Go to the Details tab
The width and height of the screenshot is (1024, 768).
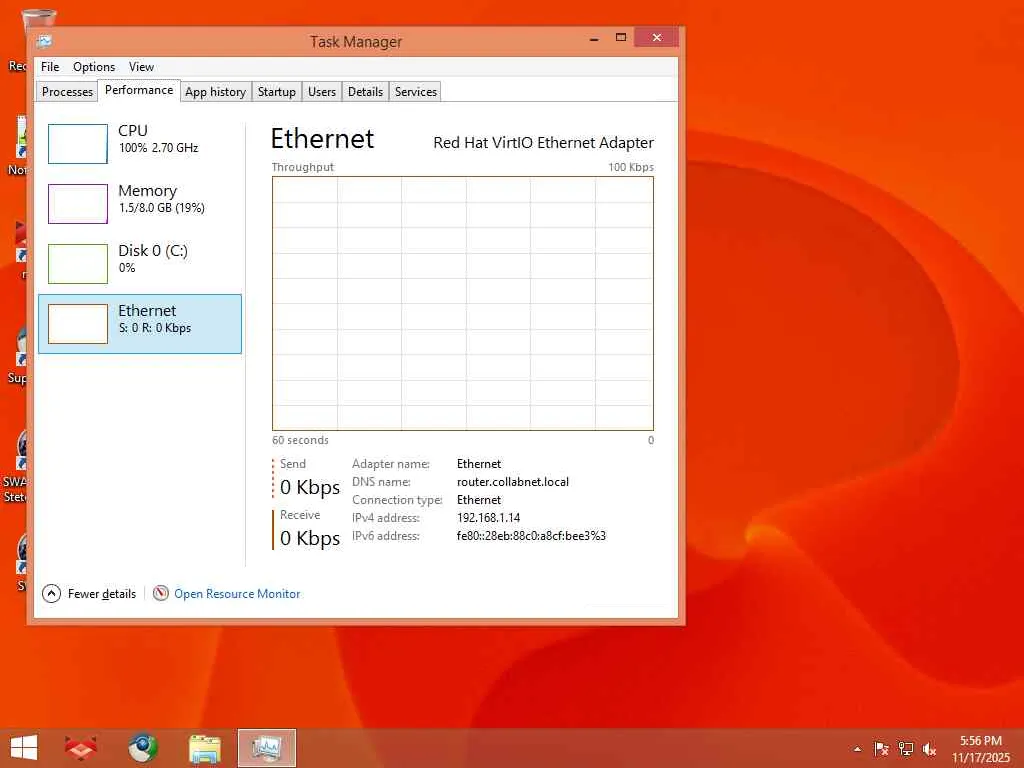365,91
